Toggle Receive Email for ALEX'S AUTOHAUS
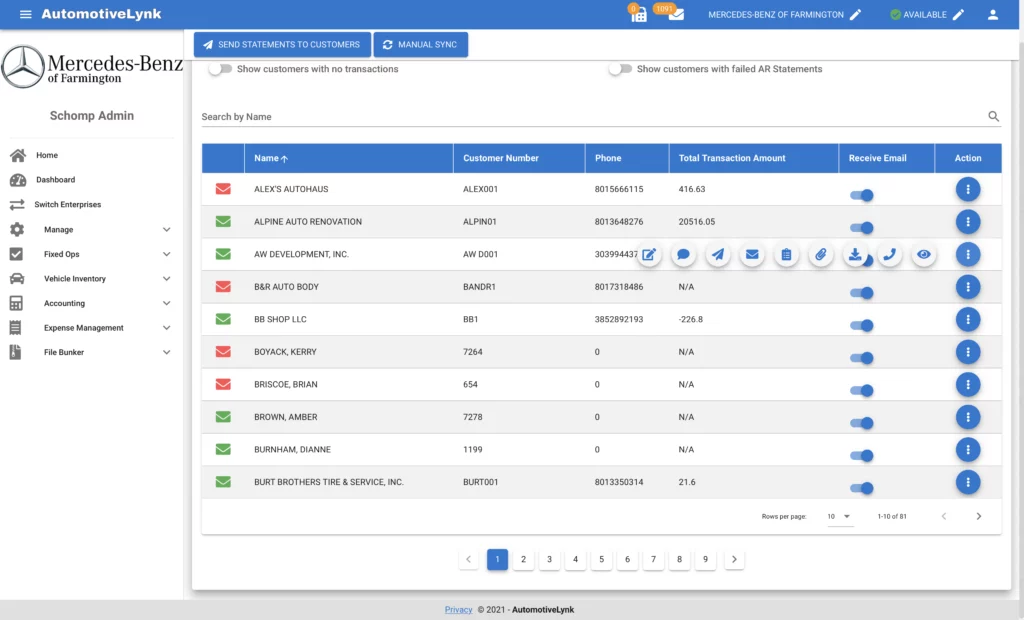The width and height of the screenshot is (1024, 620). click(x=861, y=195)
